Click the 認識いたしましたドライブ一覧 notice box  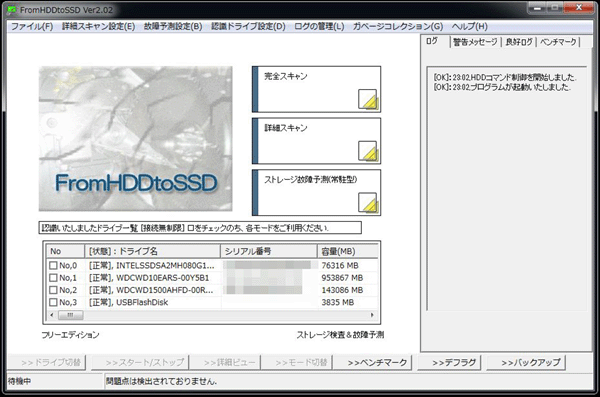click(x=200, y=228)
